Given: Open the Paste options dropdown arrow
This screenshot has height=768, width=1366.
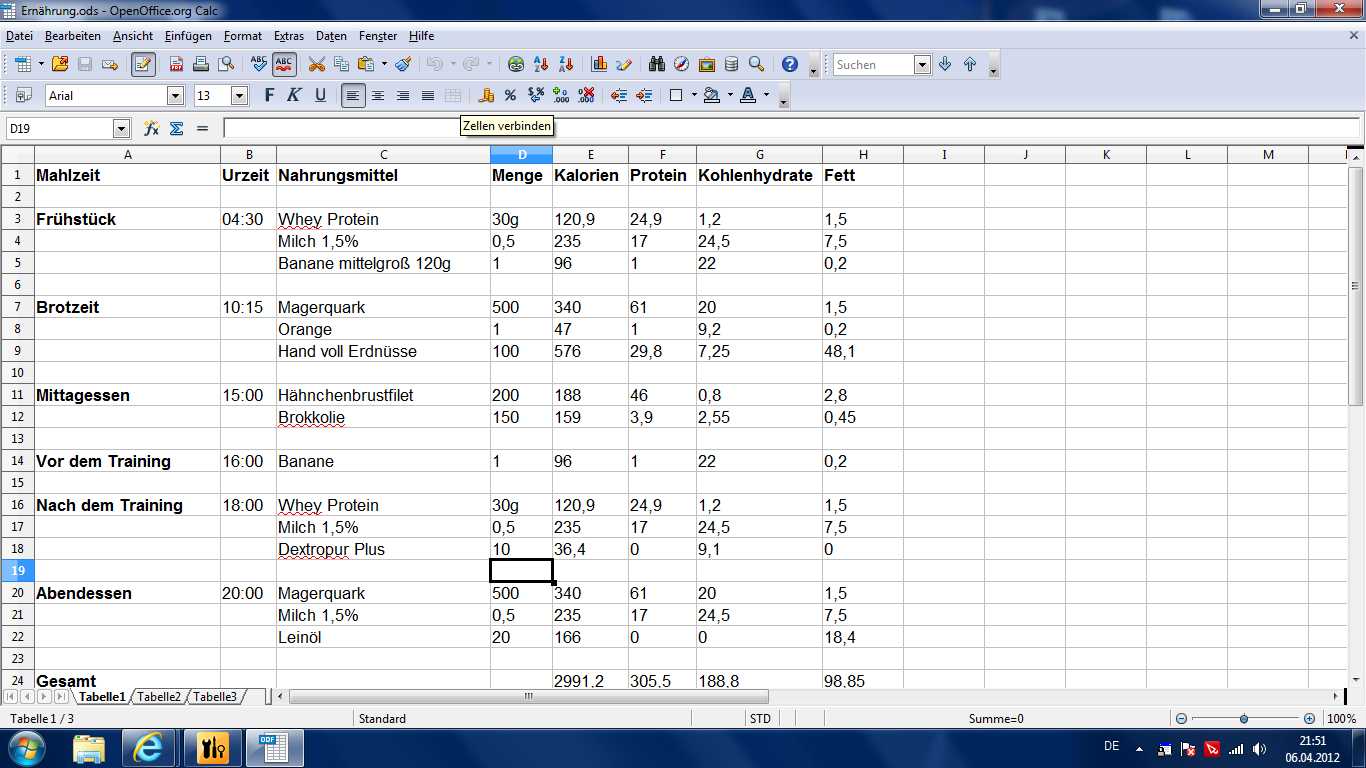Looking at the screenshot, I should pyautogui.click(x=384, y=64).
